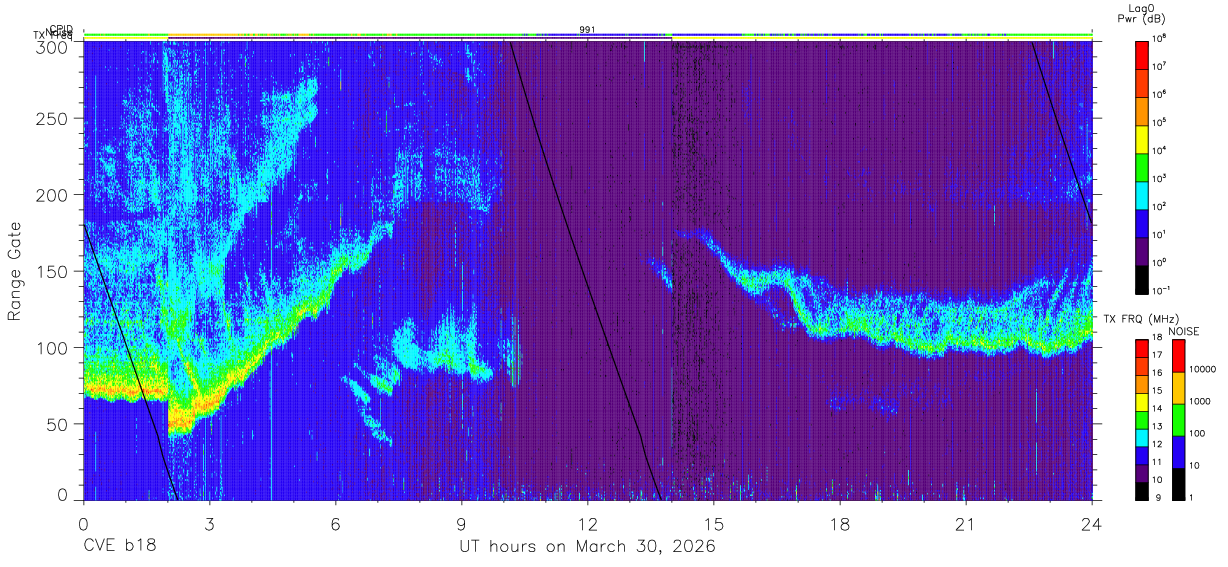This screenshot has width=1228, height=567.
Task: Click the 1000 label on NOISE scale
Action: click(1200, 402)
